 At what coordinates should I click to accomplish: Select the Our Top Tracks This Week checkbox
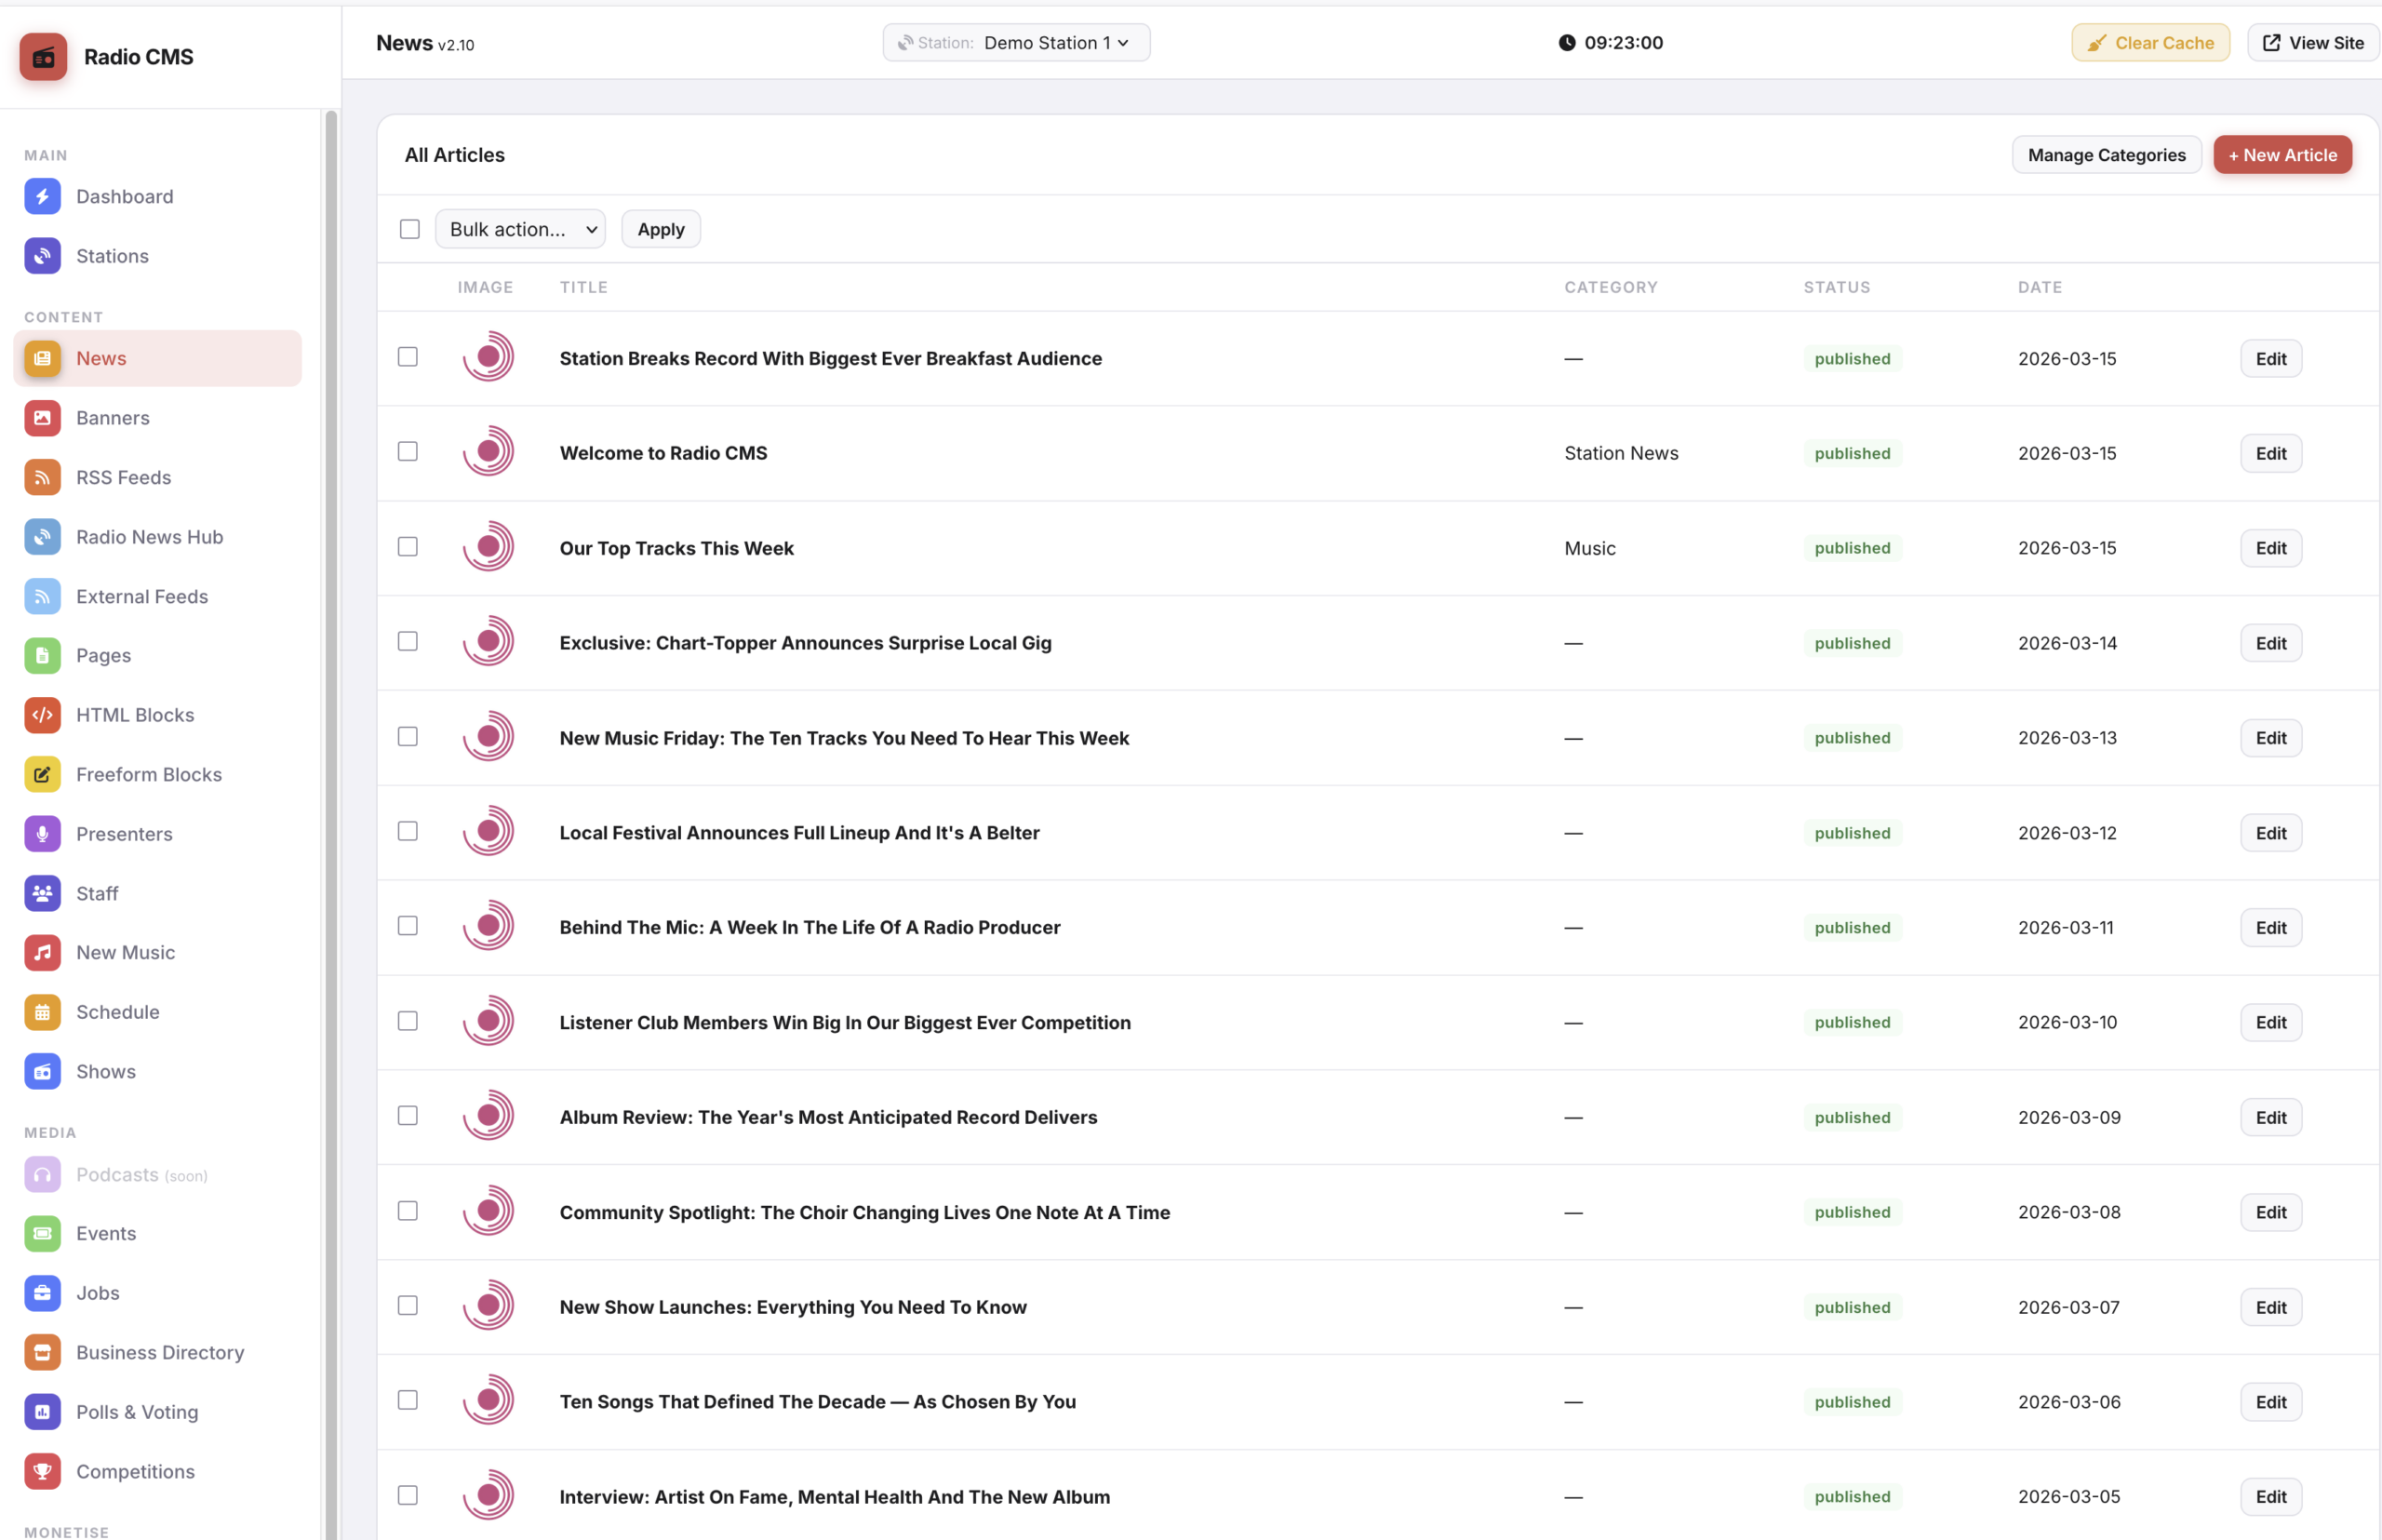[408, 547]
